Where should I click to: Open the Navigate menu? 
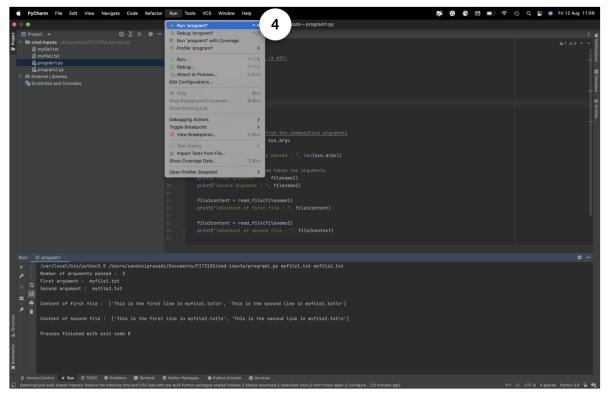(x=111, y=13)
